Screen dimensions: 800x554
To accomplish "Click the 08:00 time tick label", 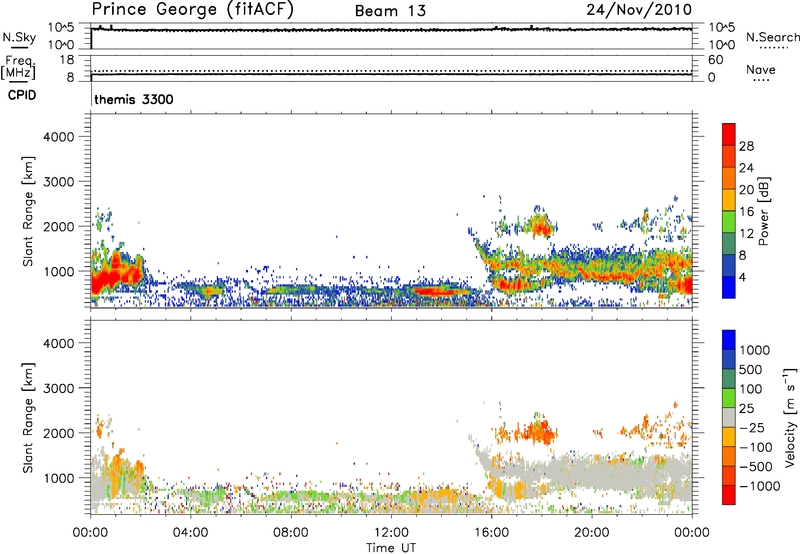I will pos(291,533).
